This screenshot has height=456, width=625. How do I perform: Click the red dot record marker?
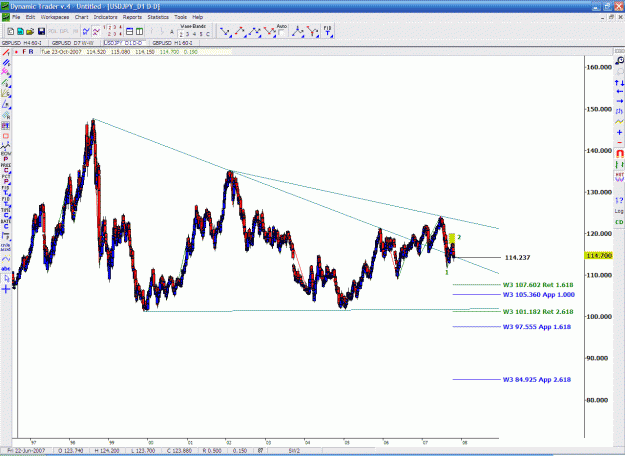[16, 52]
